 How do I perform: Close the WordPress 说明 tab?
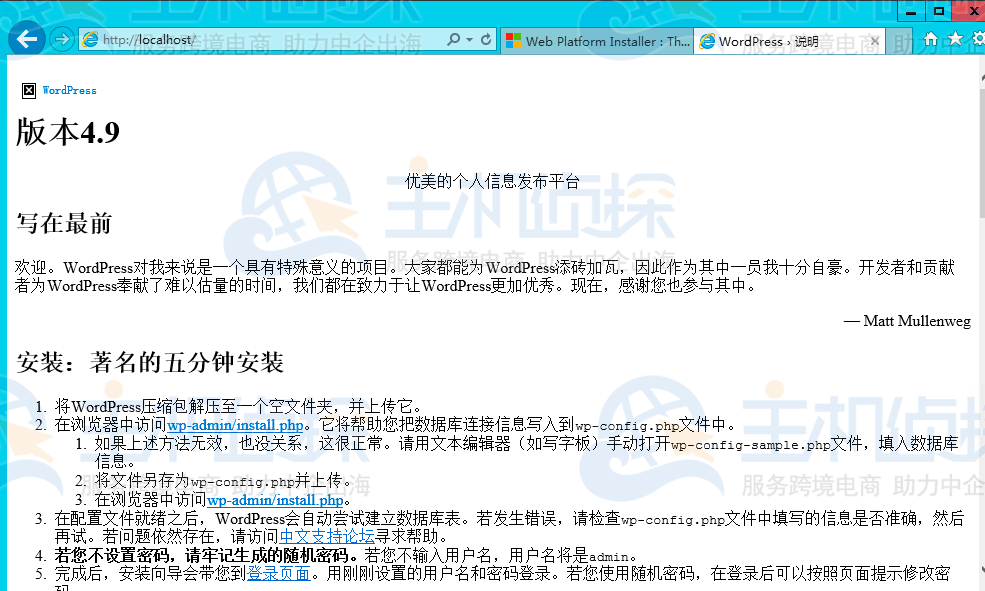[x=875, y=41]
